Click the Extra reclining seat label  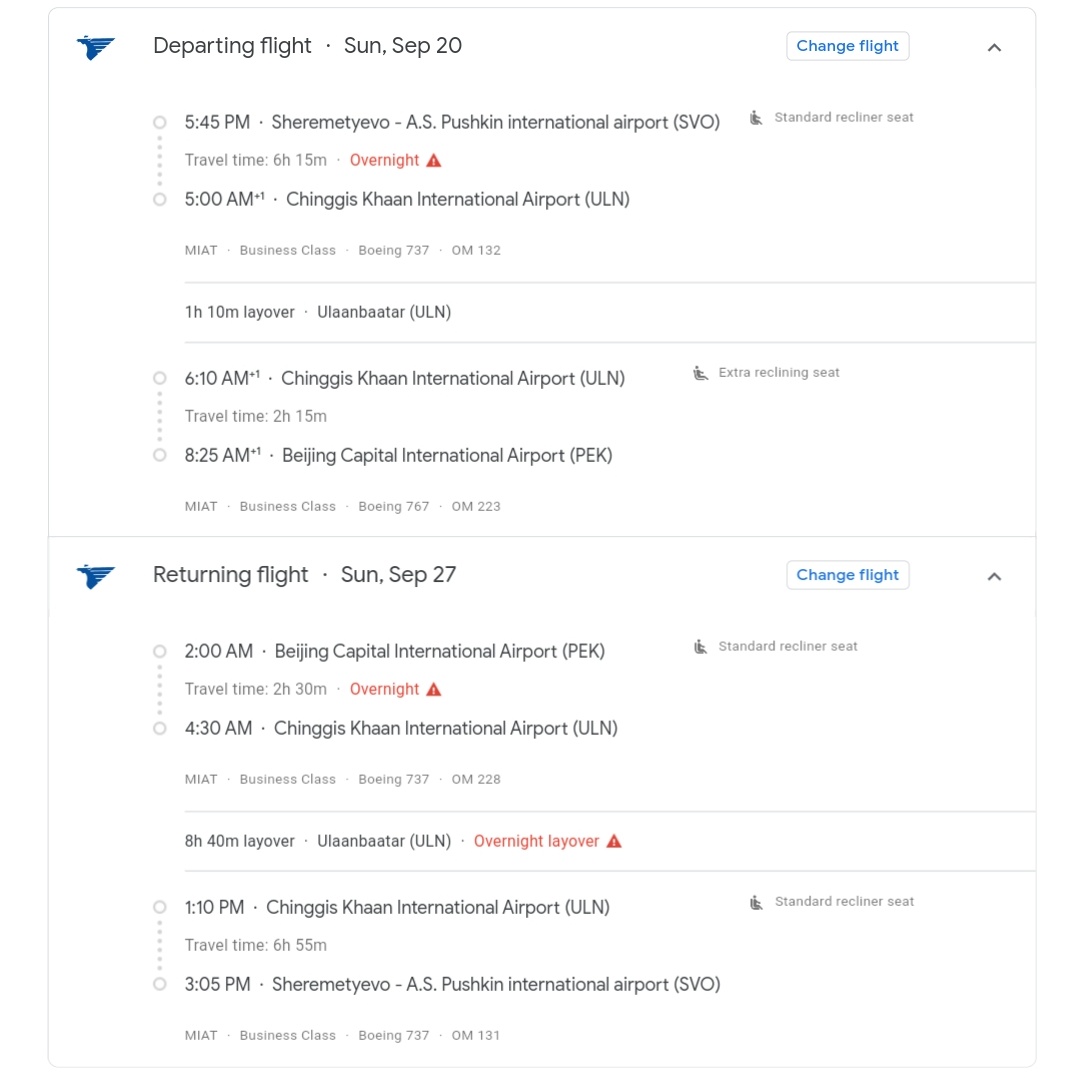pyautogui.click(x=779, y=373)
